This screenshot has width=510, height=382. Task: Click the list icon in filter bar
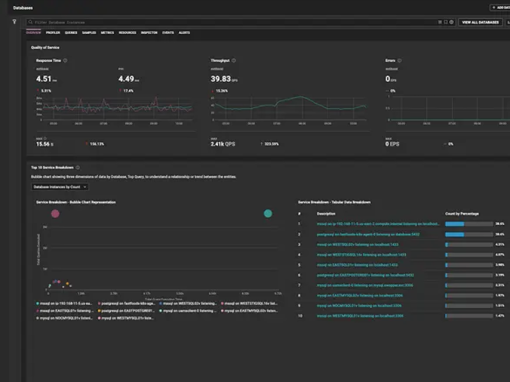(x=440, y=22)
